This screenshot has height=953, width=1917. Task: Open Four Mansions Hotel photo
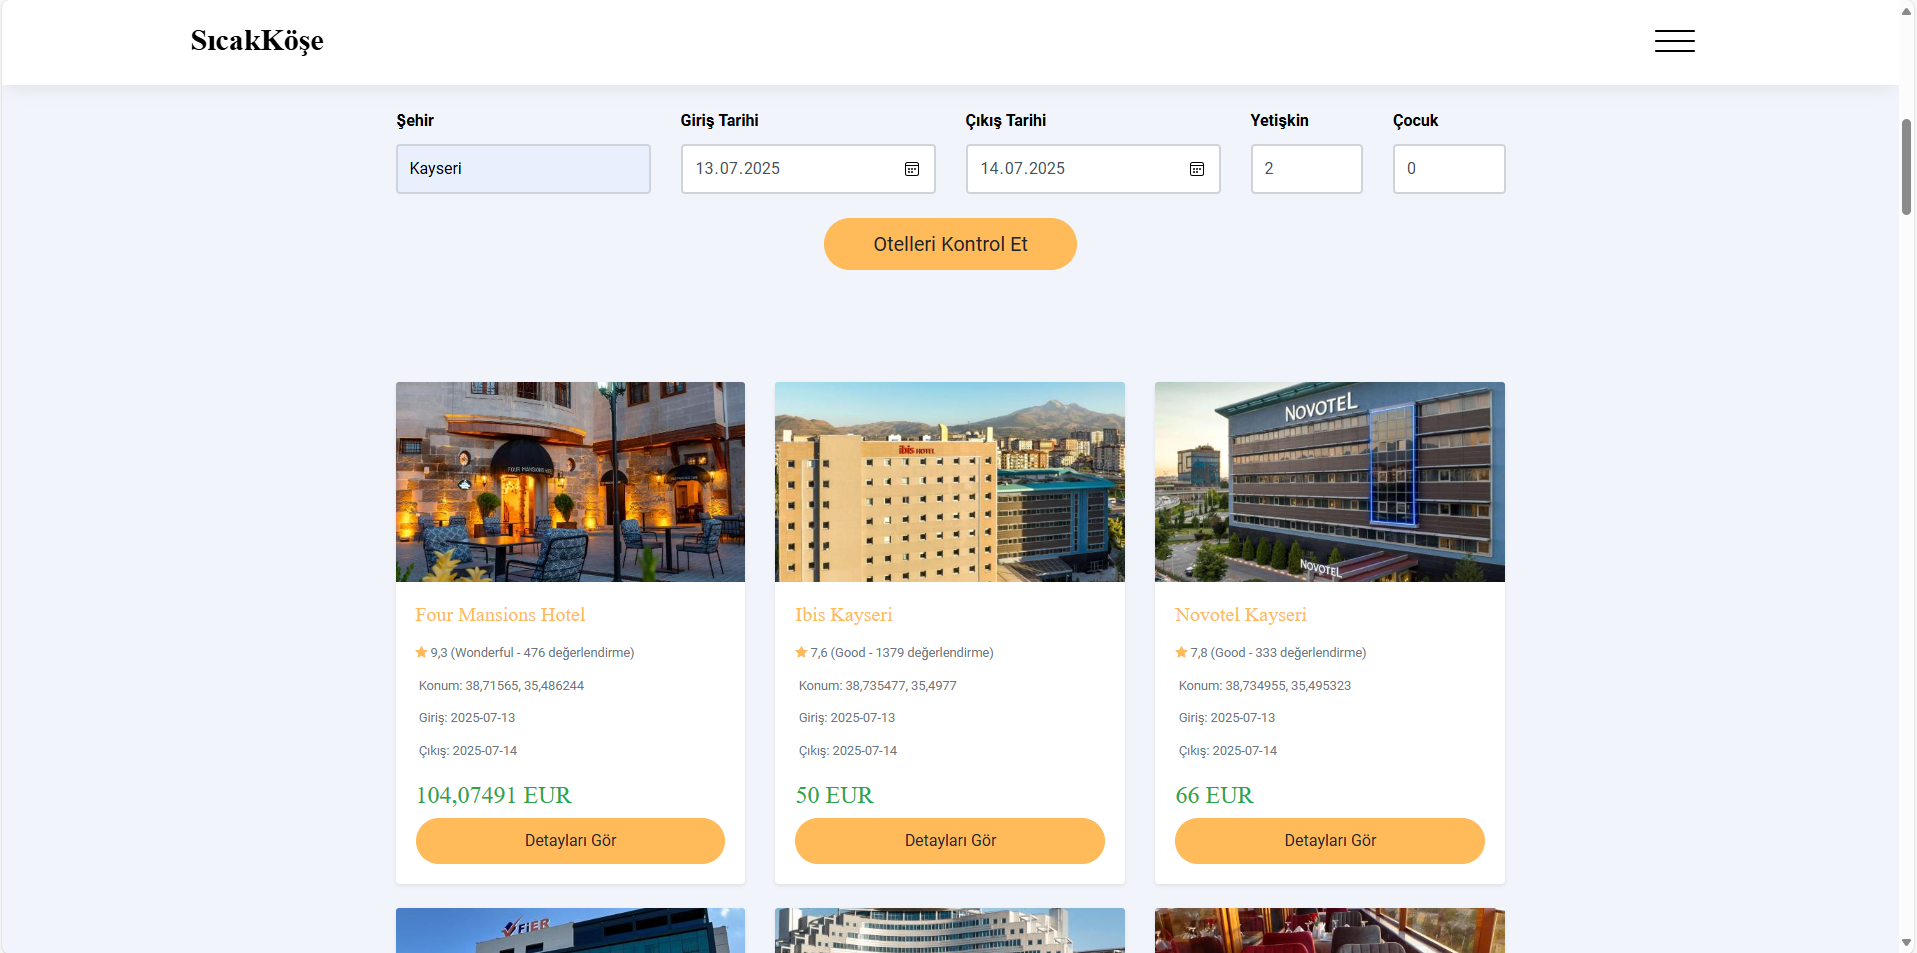click(570, 482)
